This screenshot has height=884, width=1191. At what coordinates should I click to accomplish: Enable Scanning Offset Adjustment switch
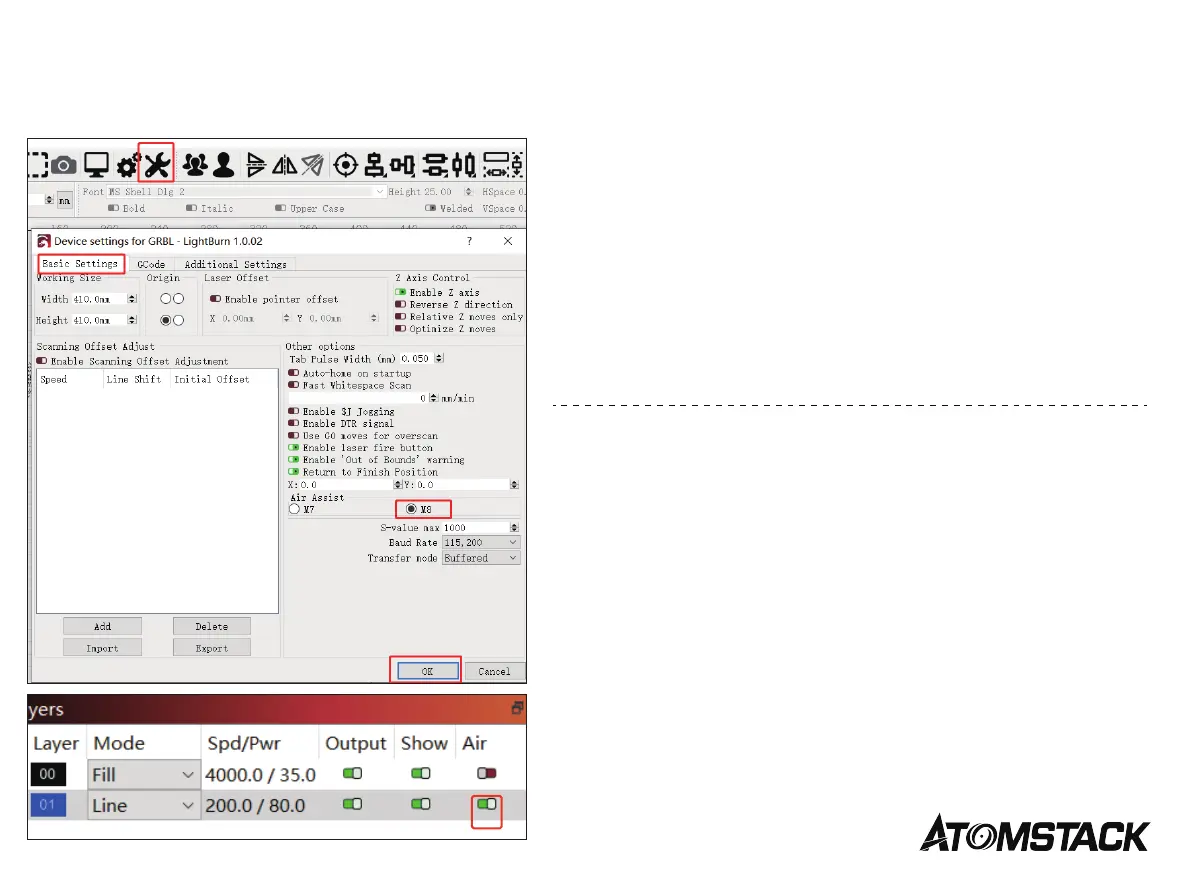(x=42, y=361)
